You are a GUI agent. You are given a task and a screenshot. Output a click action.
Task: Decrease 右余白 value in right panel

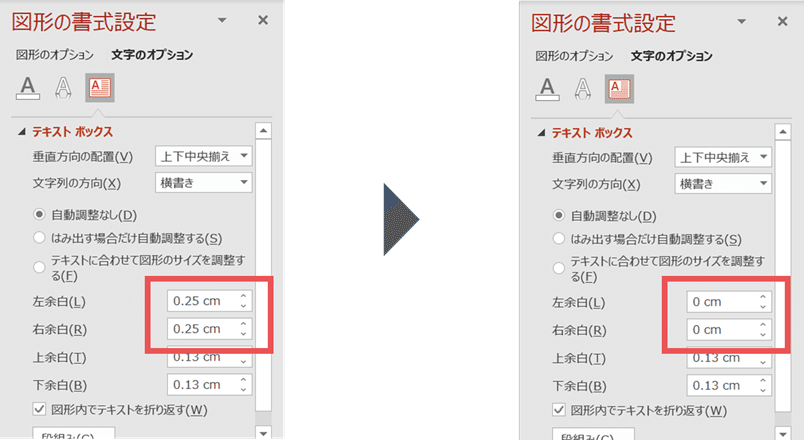[x=763, y=335]
